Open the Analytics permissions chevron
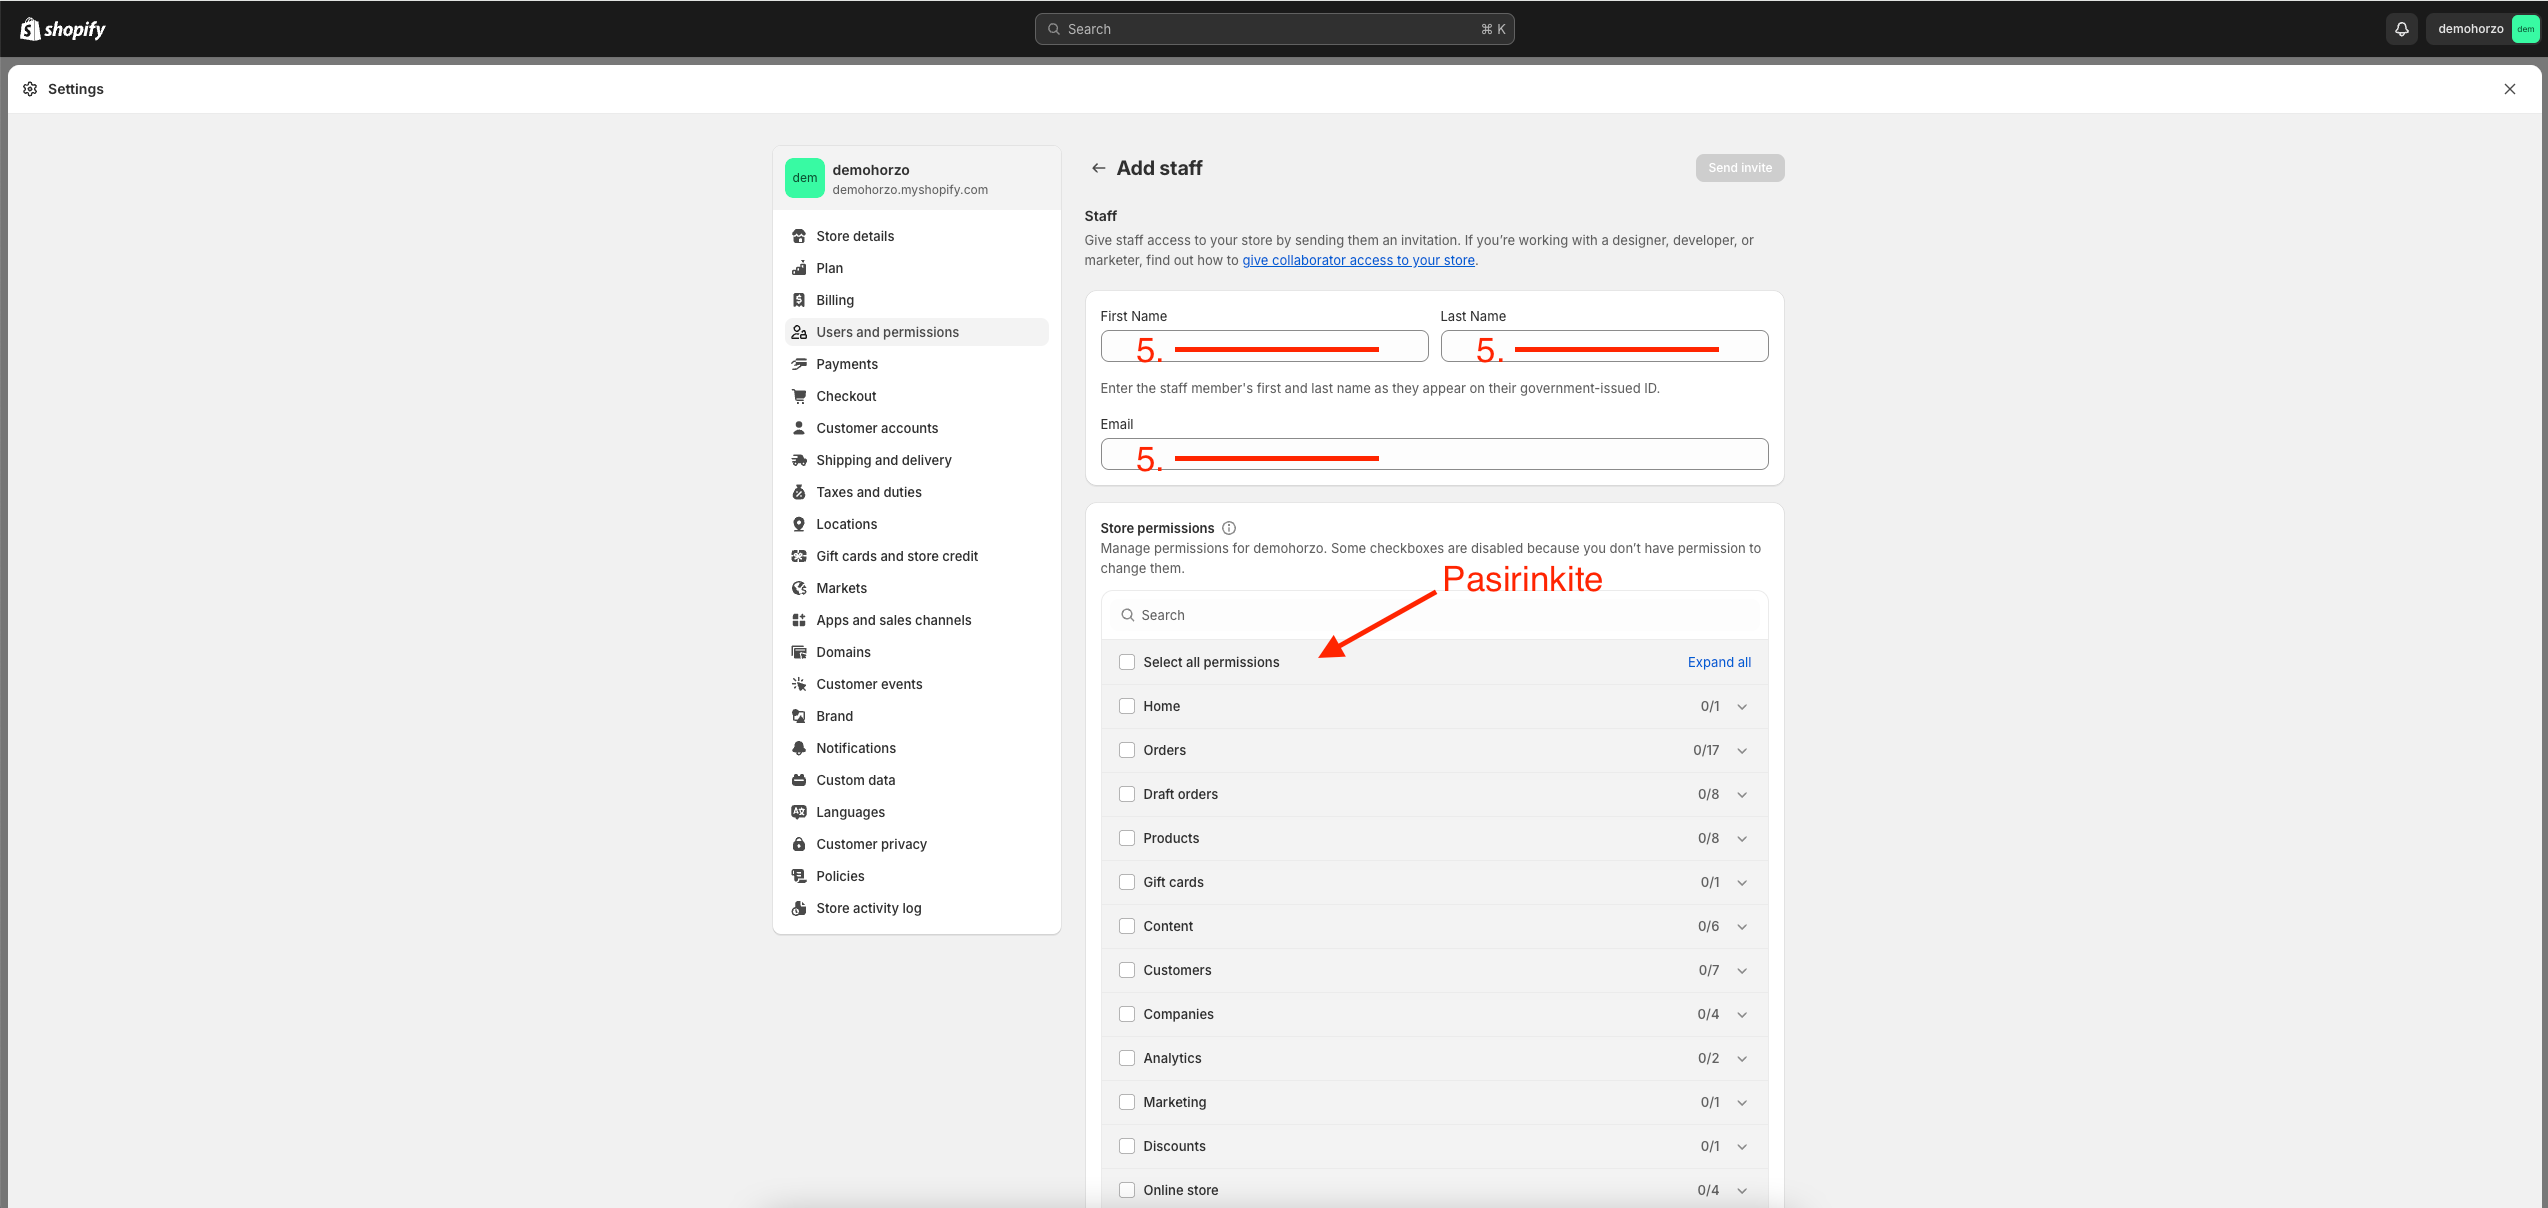The width and height of the screenshot is (2548, 1208). 1742,1059
